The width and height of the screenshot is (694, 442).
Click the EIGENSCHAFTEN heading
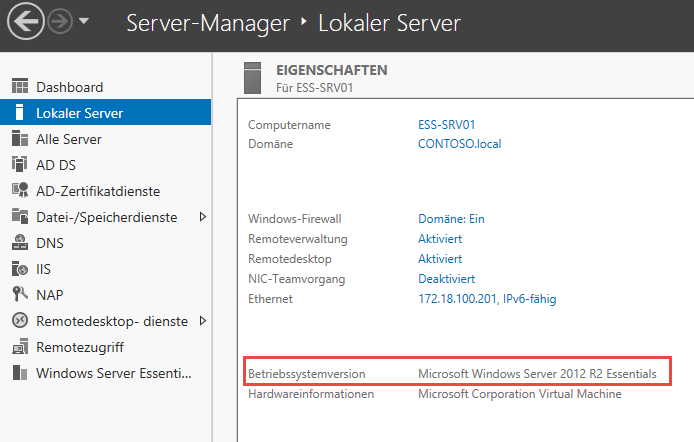pos(332,70)
